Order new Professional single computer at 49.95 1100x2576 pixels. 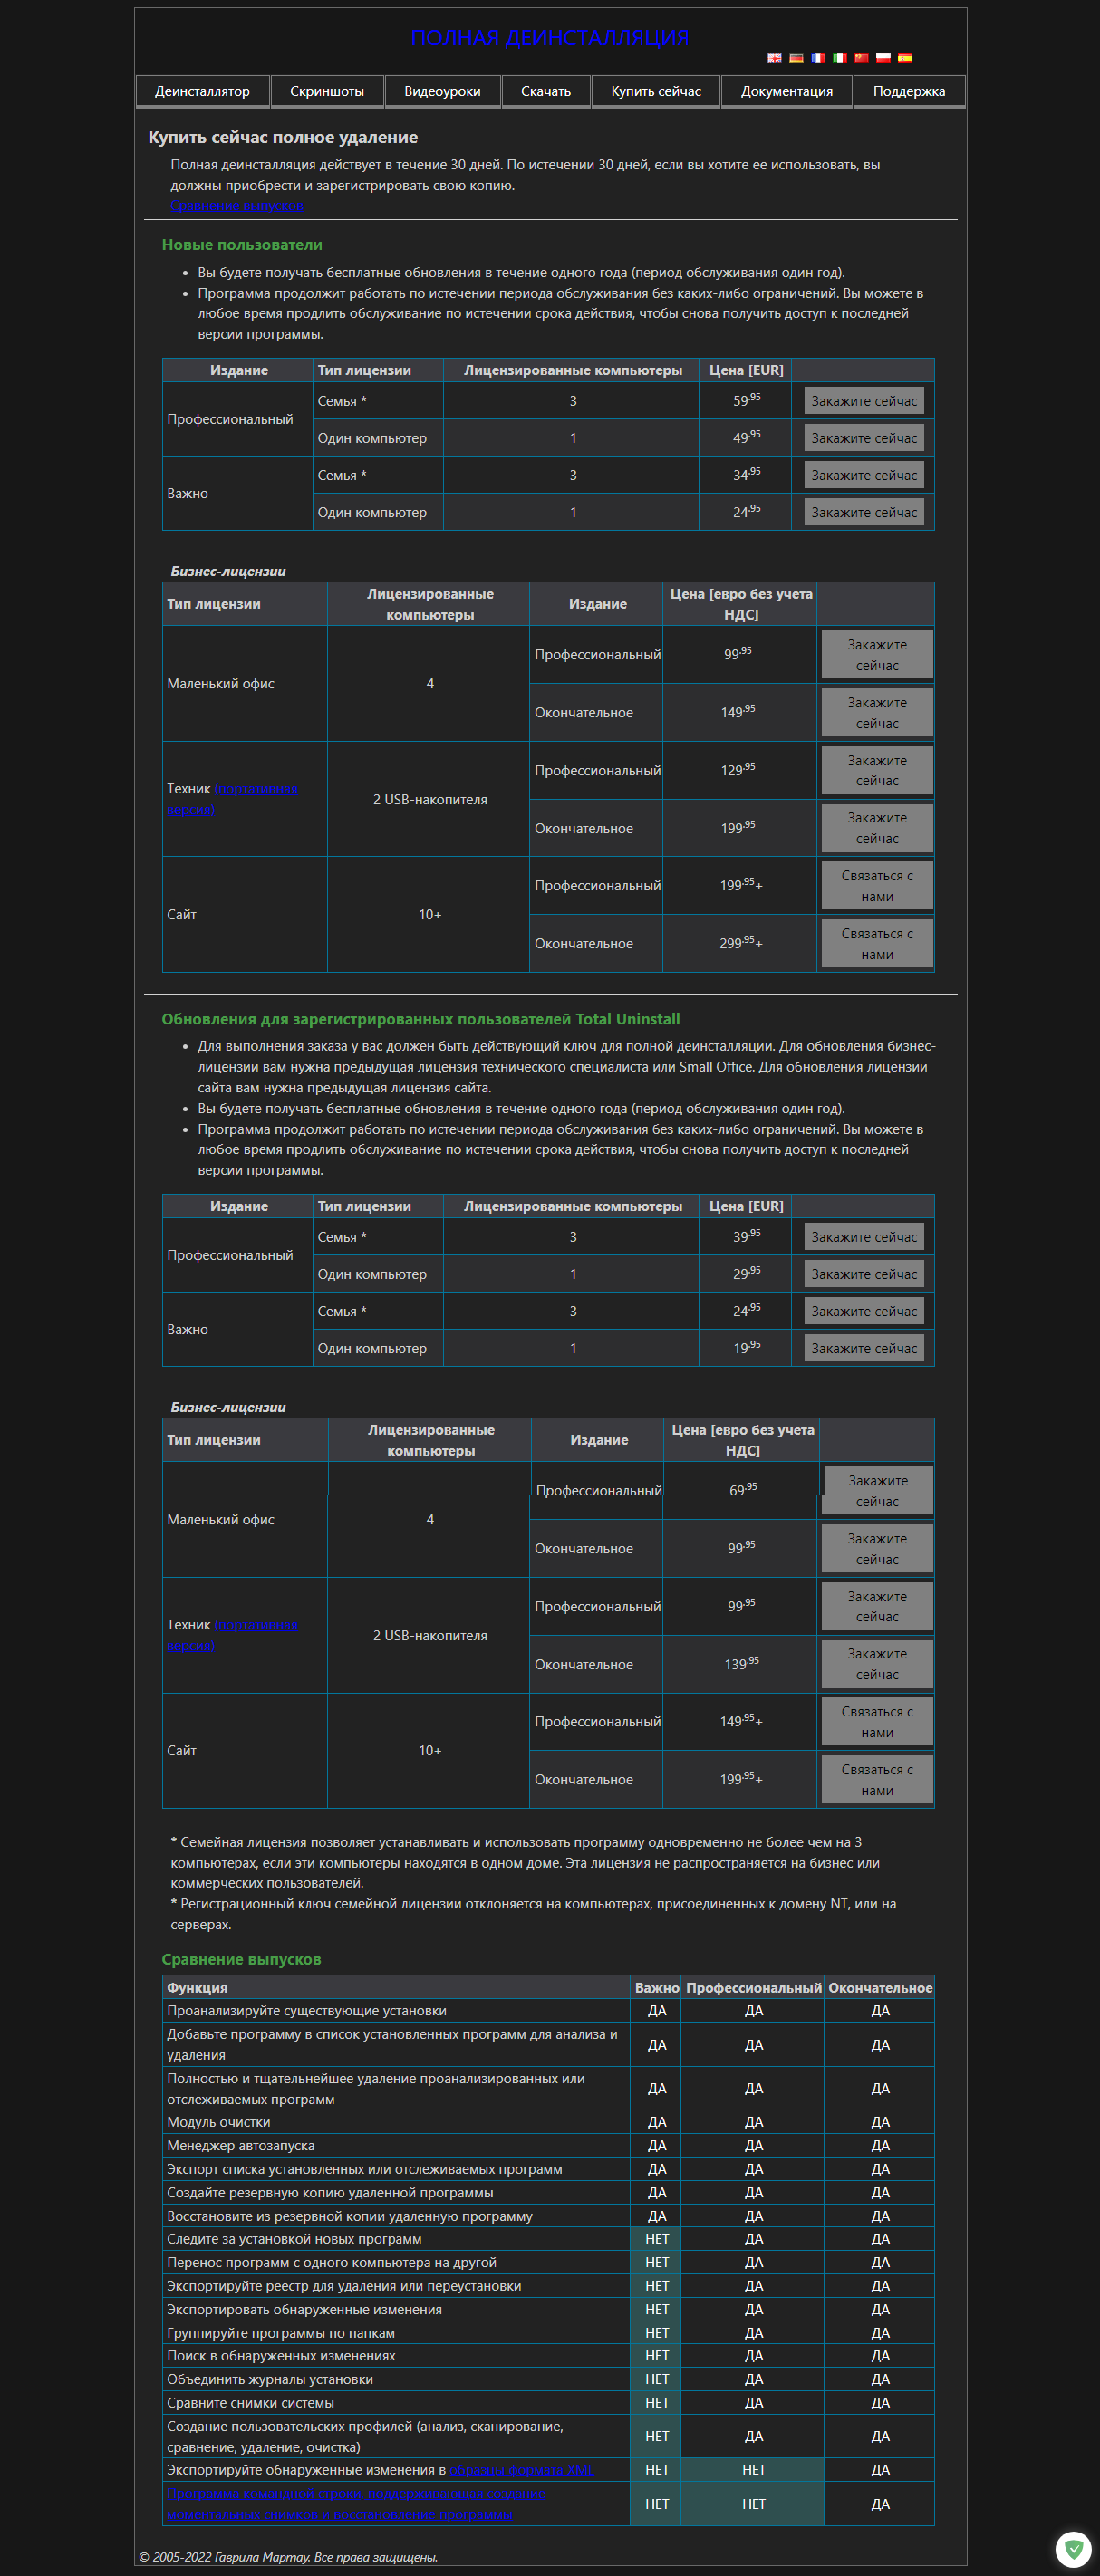[x=864, y=438]
